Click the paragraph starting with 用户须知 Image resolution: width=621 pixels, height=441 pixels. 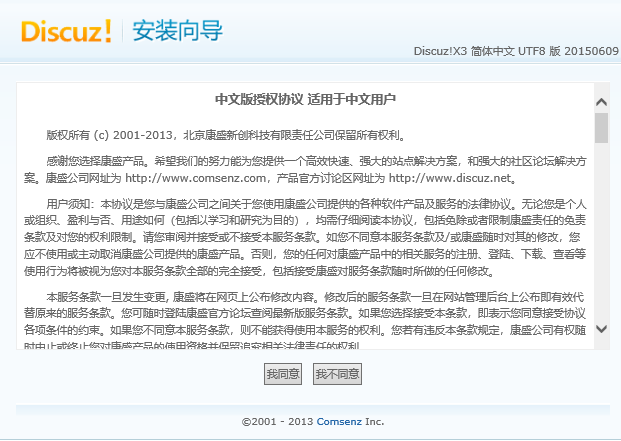305,238
